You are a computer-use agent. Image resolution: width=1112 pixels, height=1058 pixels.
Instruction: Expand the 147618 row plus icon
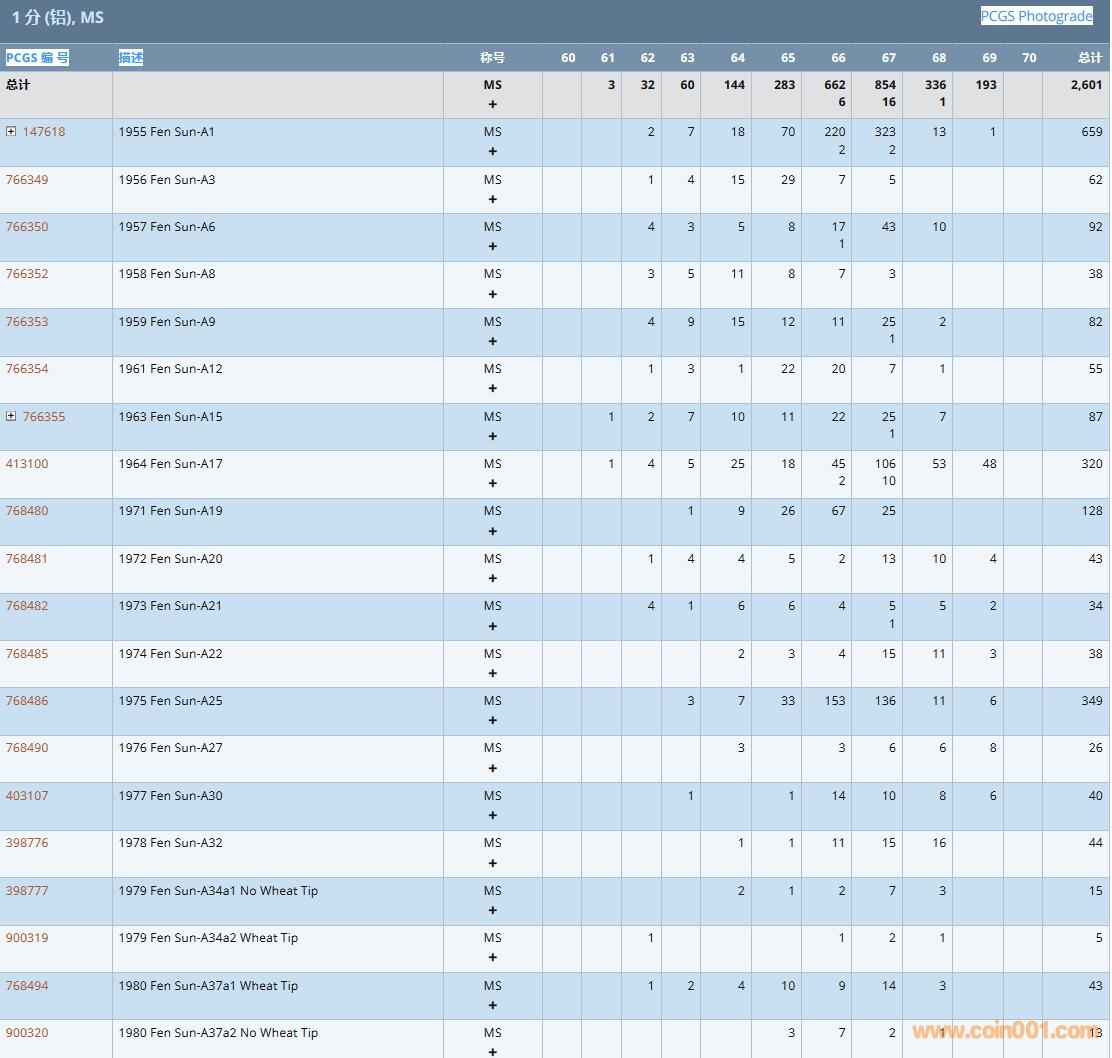11,132
